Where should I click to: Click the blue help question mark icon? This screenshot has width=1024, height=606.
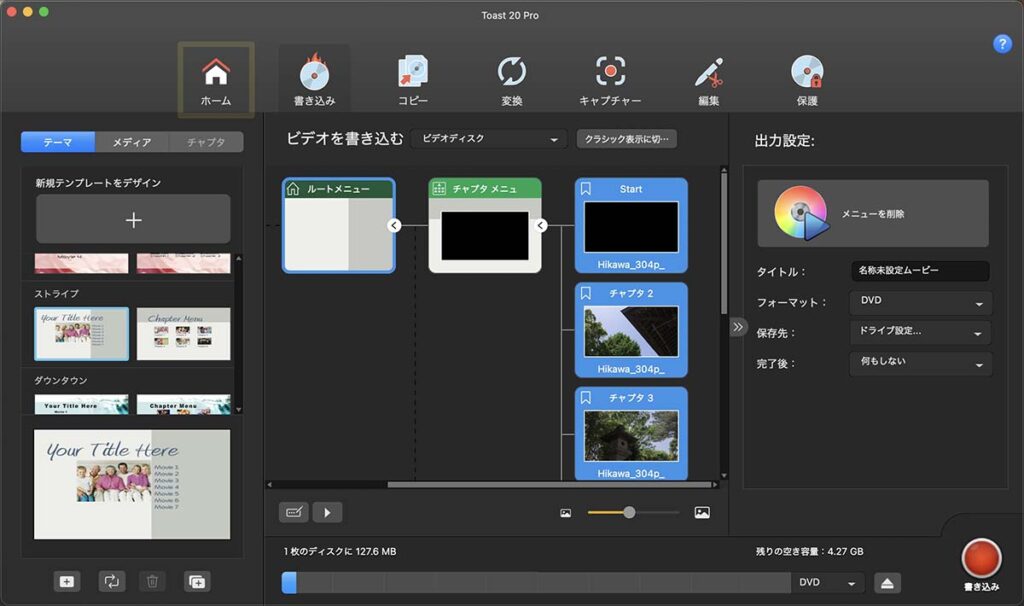[x=1002, y=44]
